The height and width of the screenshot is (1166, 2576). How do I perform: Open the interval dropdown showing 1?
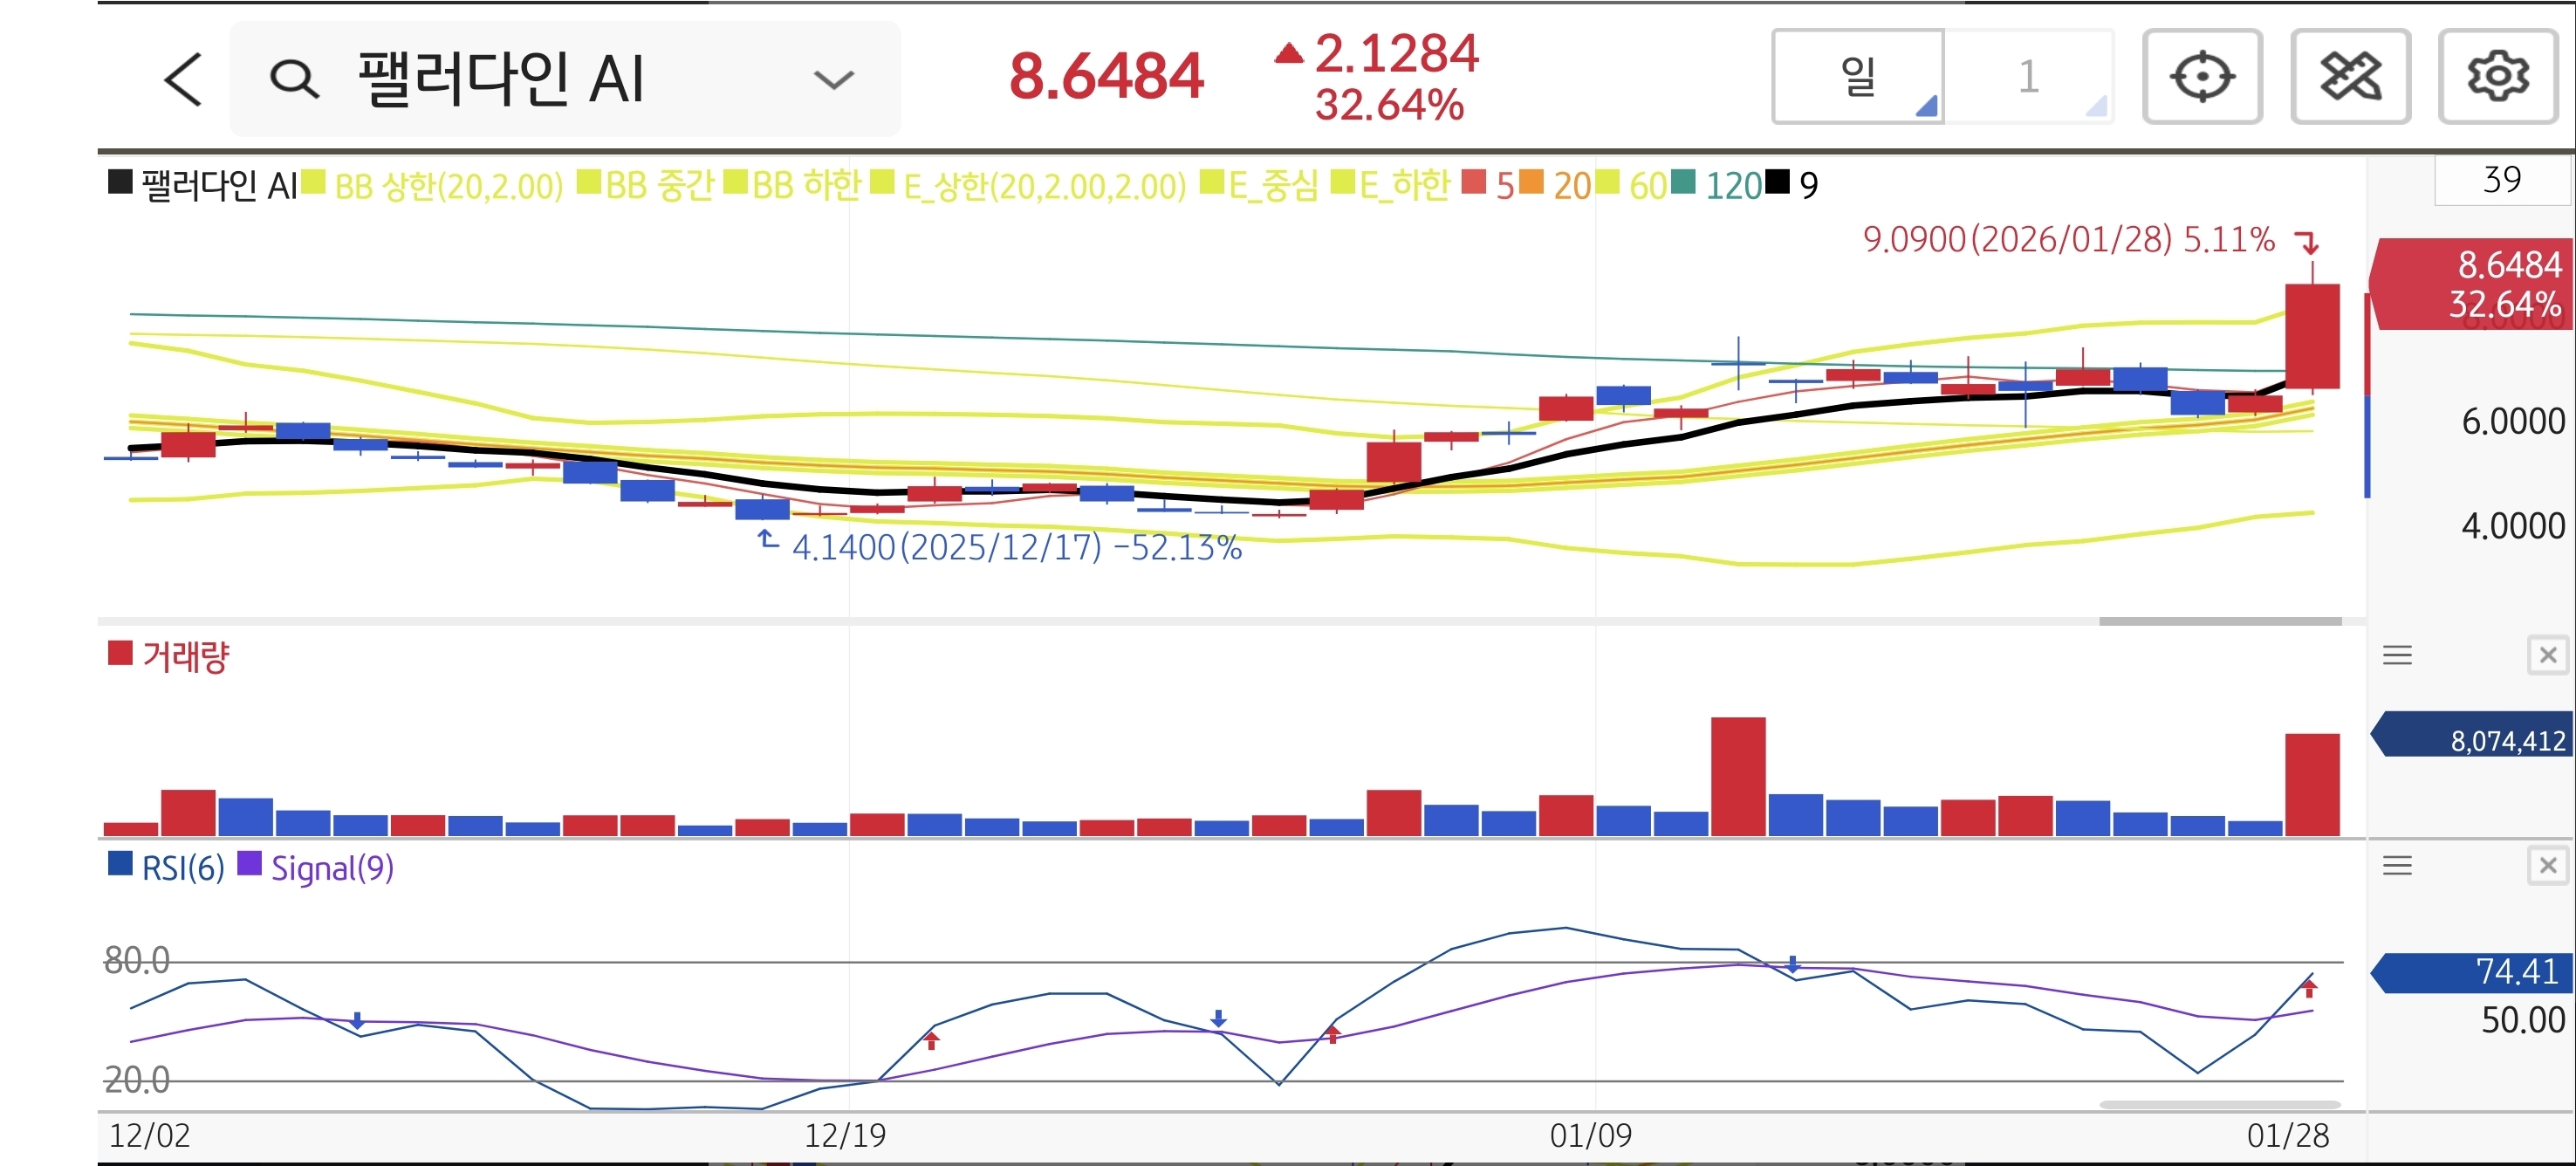[x=2029, y=77]
